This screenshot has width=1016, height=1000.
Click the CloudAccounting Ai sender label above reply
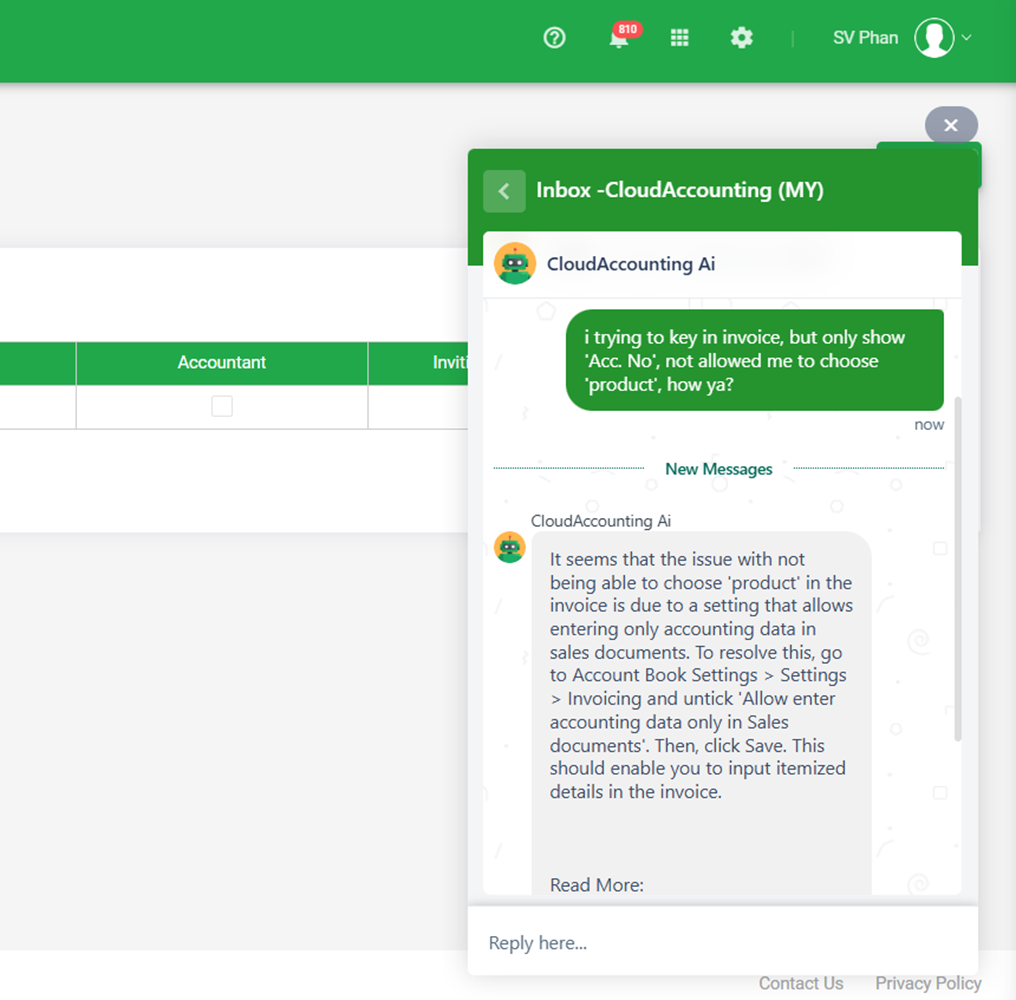coord(601,521)
